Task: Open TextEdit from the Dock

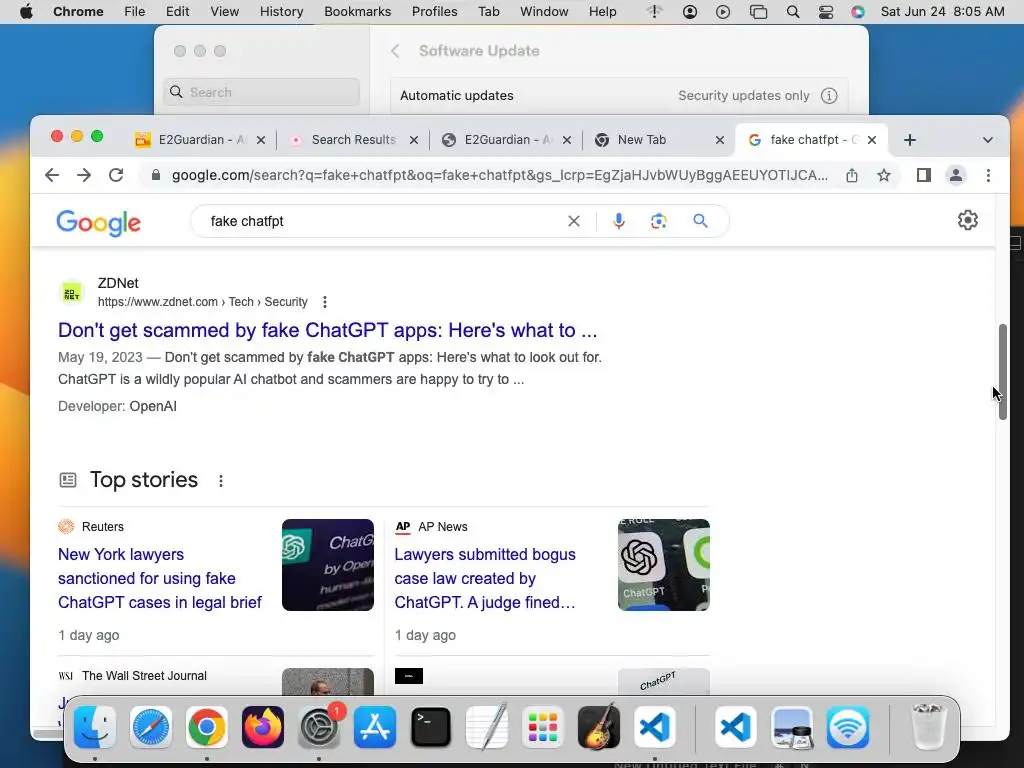Action: (x=487, y=726)
